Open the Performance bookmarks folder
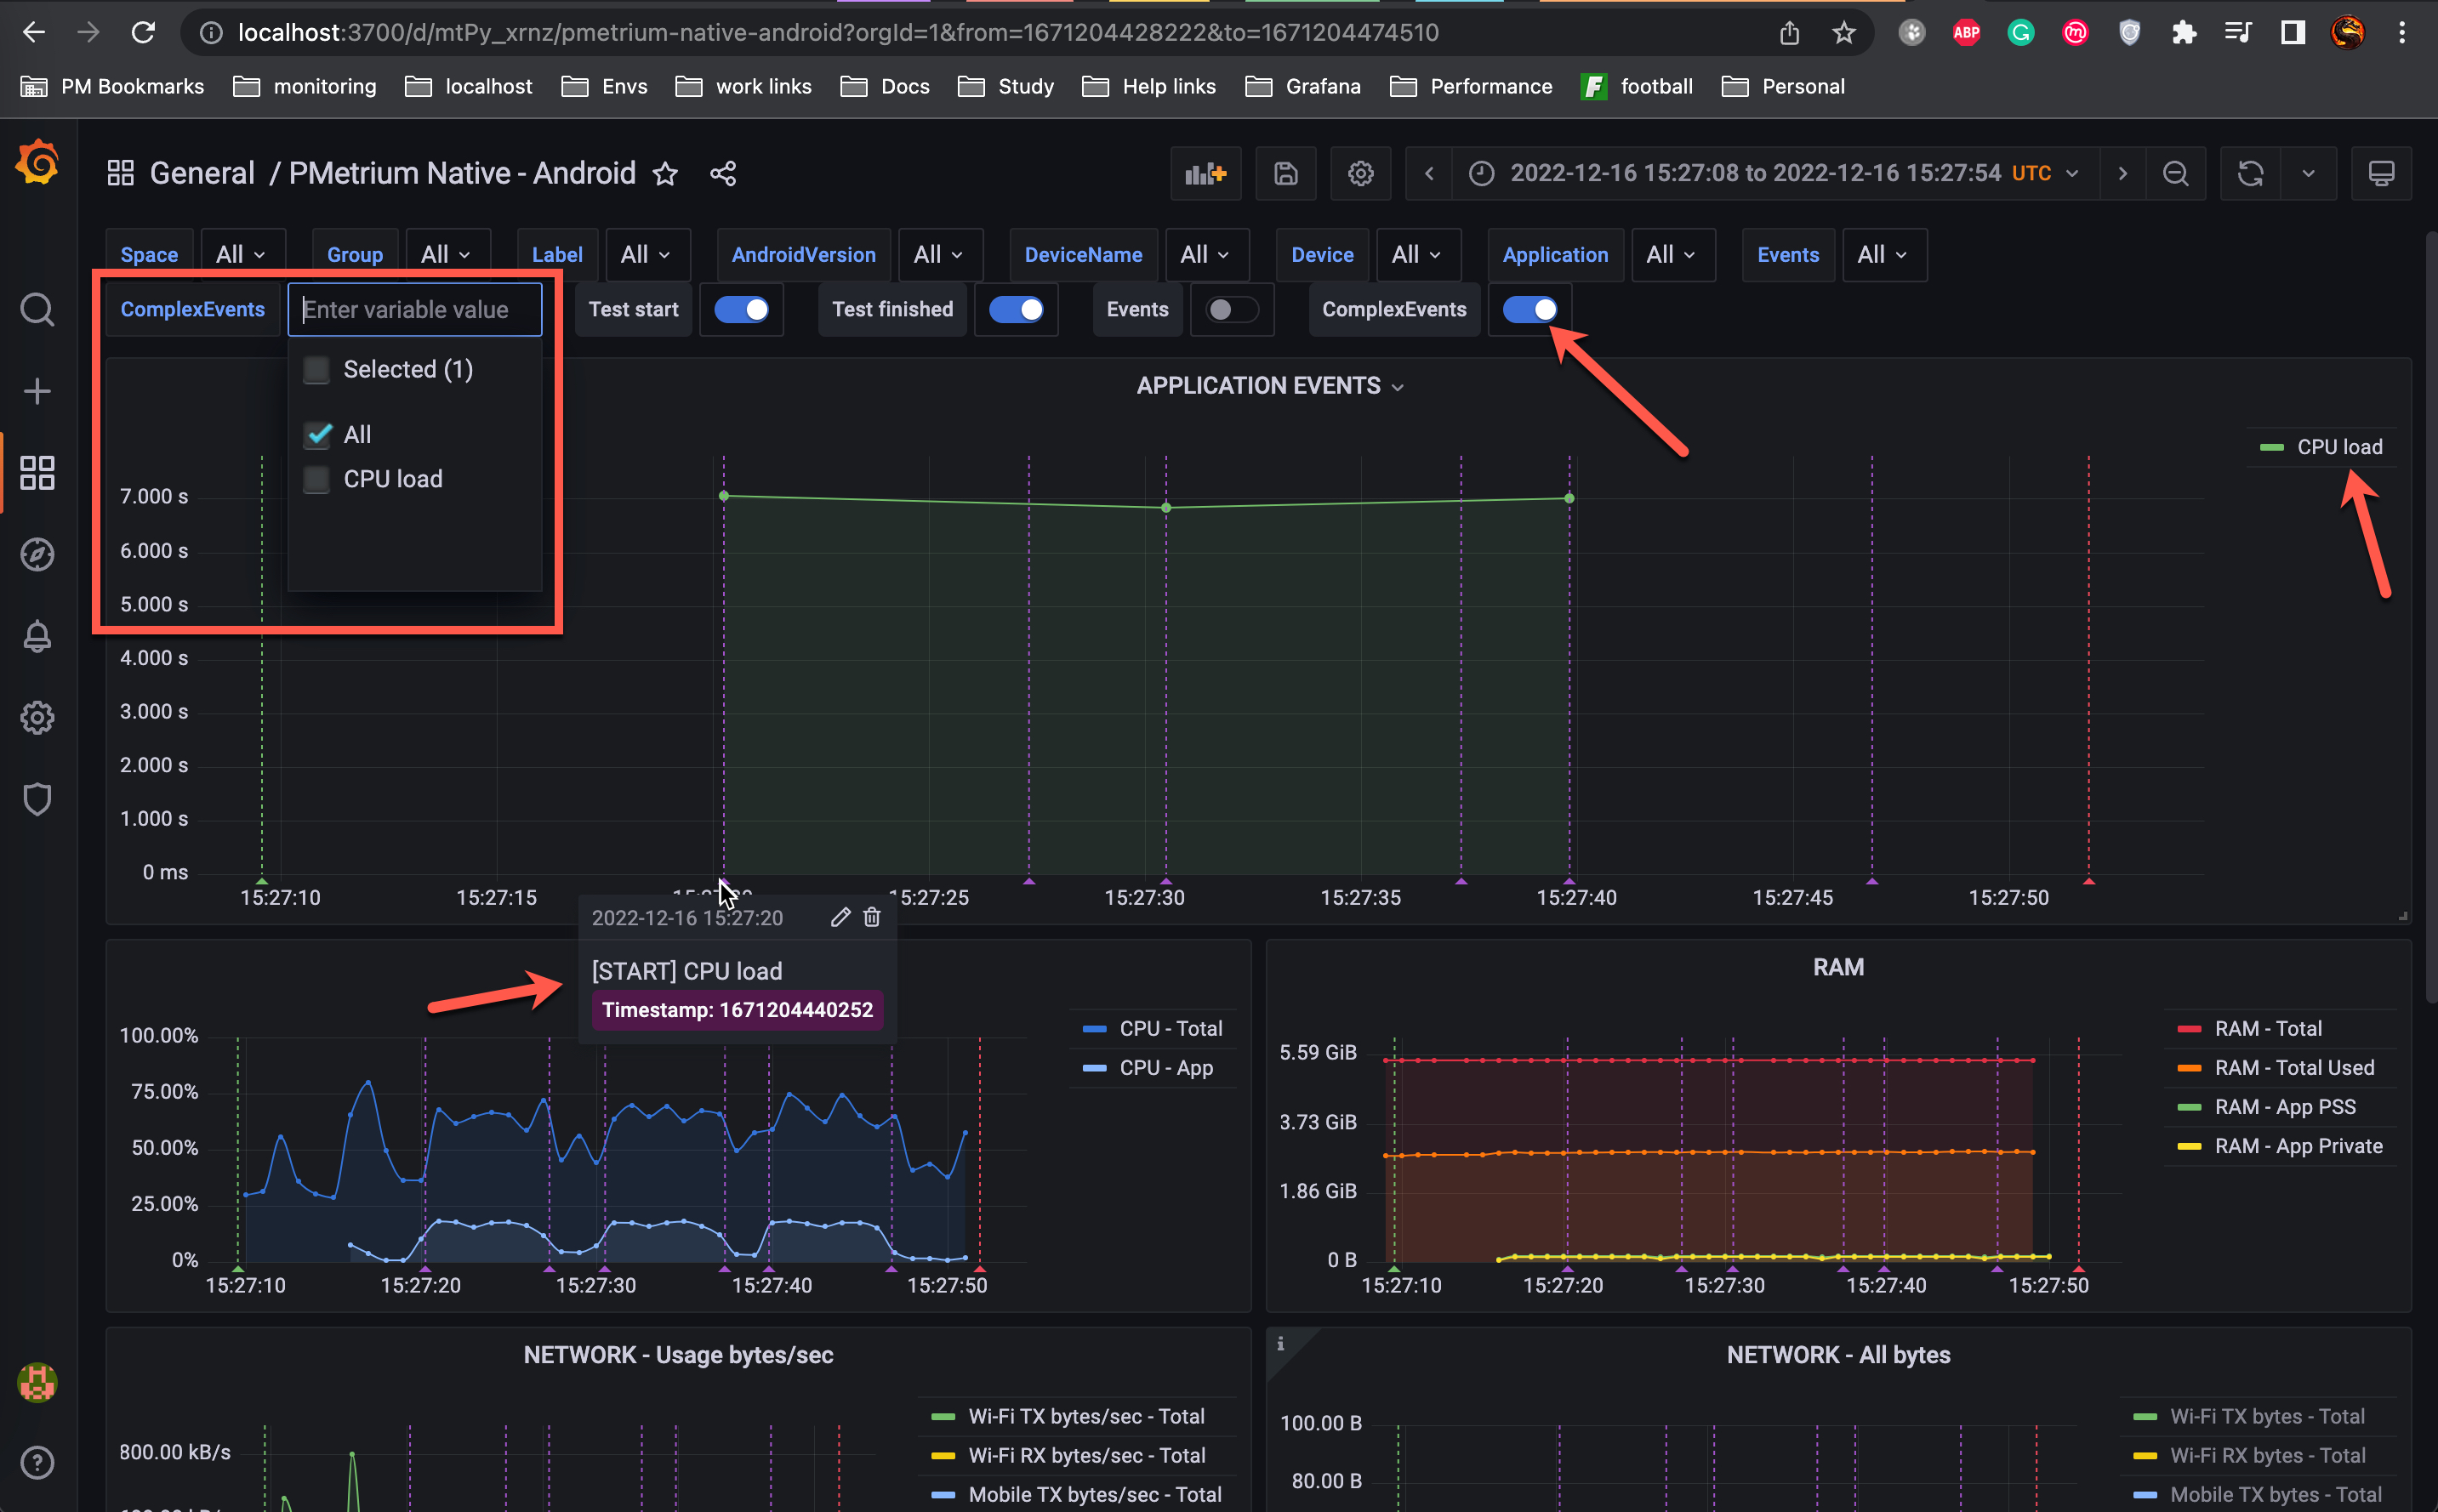2438x1512 pixels. (x=1471, y=87)
